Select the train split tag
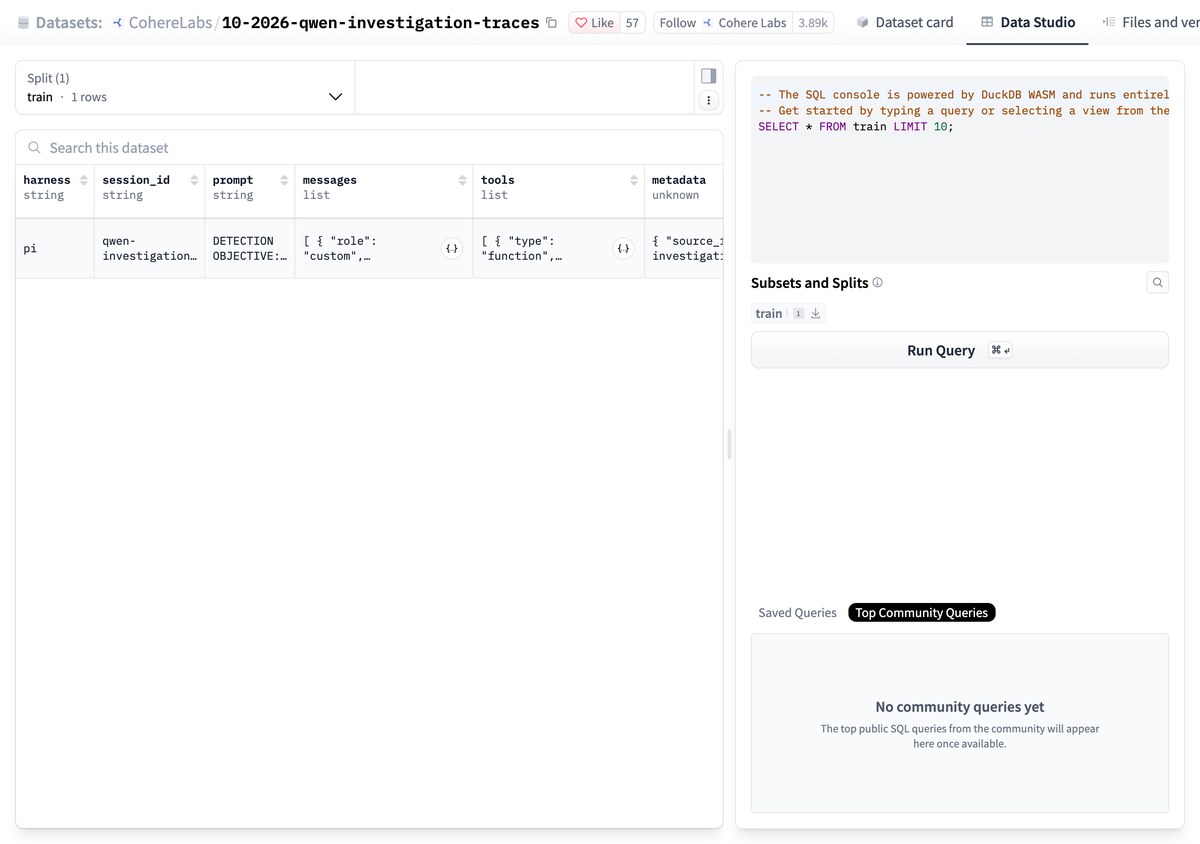The width and height of the screenshot is (1200, 844). tap(769, 313)
